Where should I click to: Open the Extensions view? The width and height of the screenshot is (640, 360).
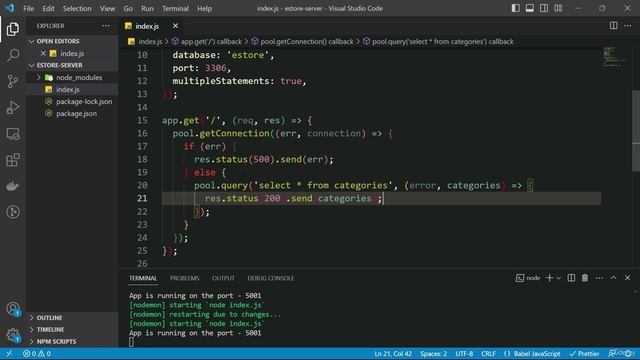point(13,160)
